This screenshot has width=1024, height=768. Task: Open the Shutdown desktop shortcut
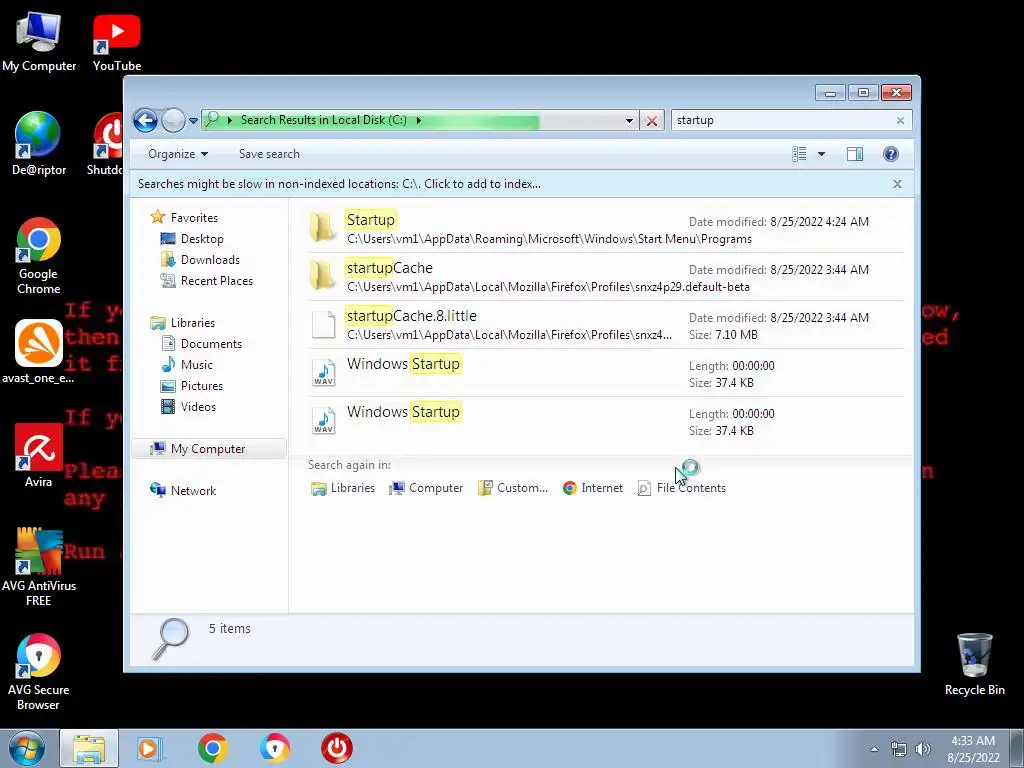[x=105, y=144]
